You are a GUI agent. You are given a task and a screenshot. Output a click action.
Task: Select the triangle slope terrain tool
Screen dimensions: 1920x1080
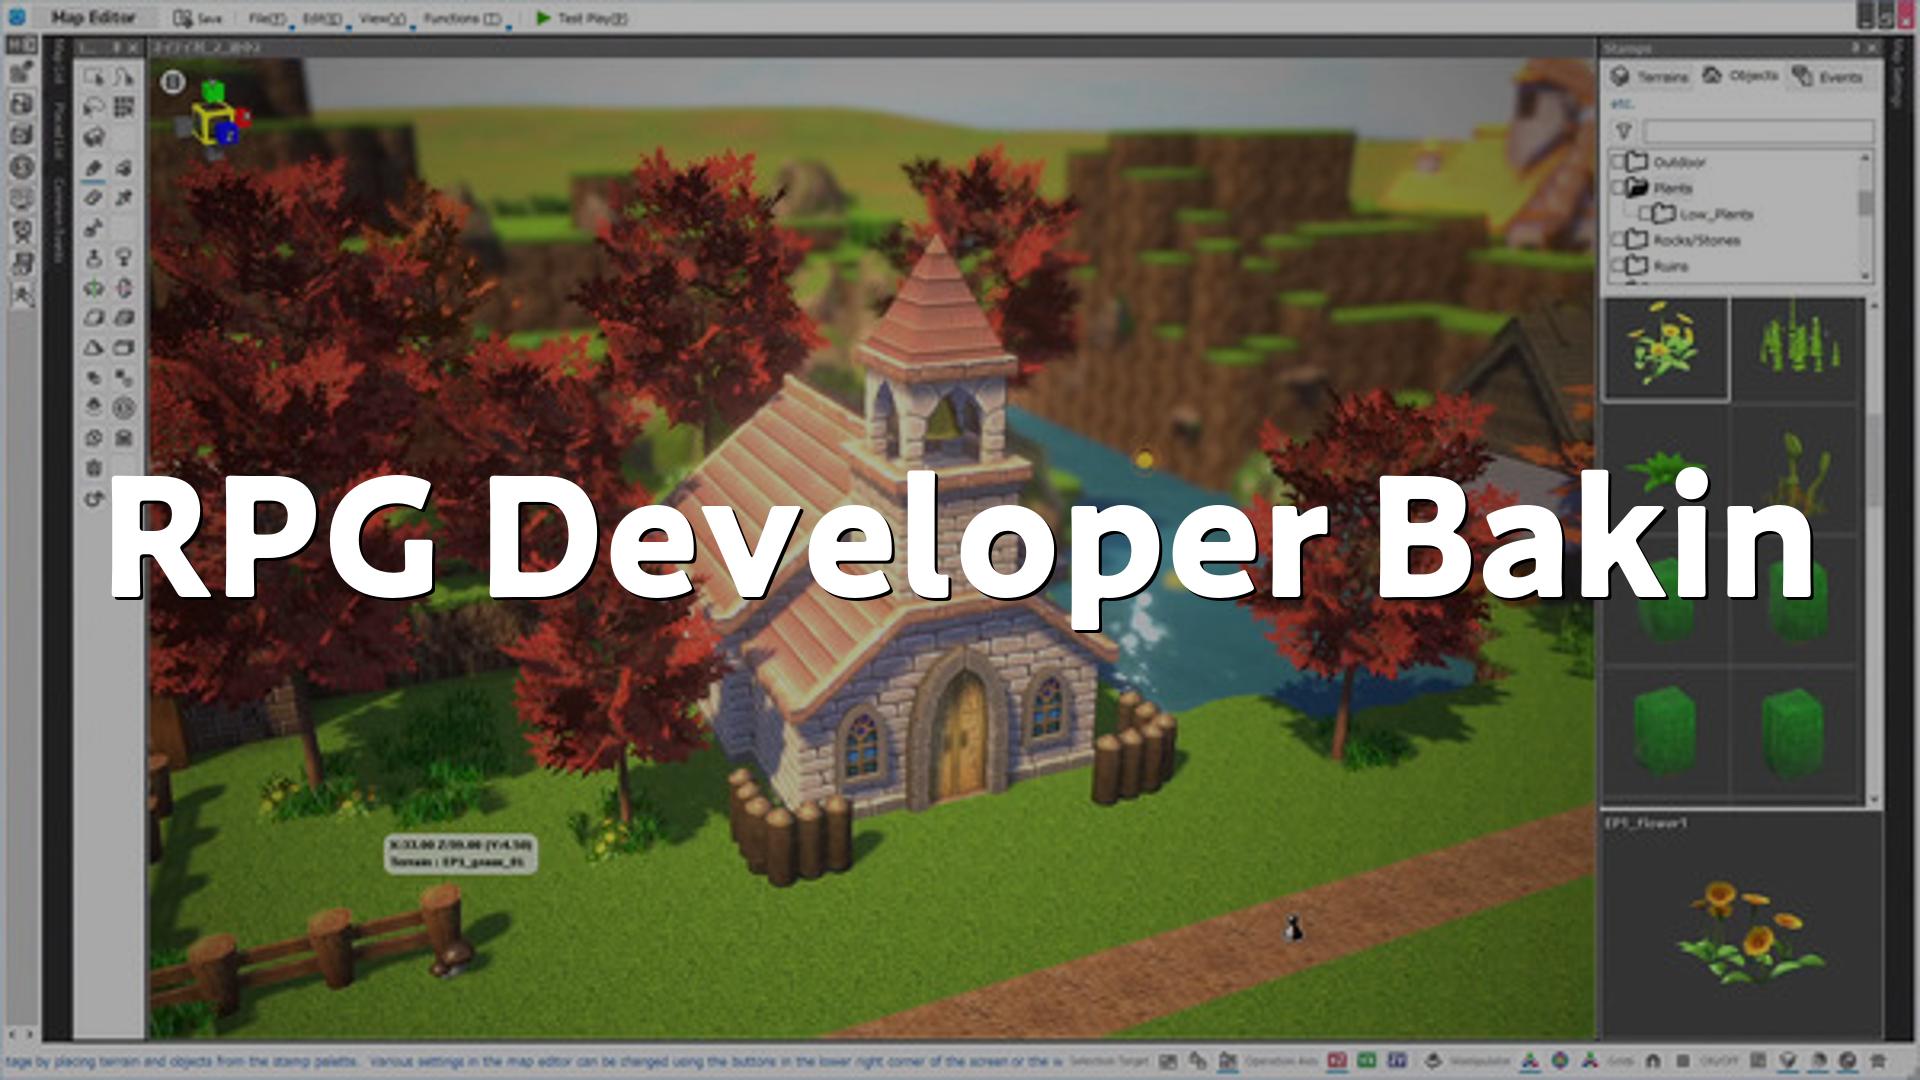(94, 348)
